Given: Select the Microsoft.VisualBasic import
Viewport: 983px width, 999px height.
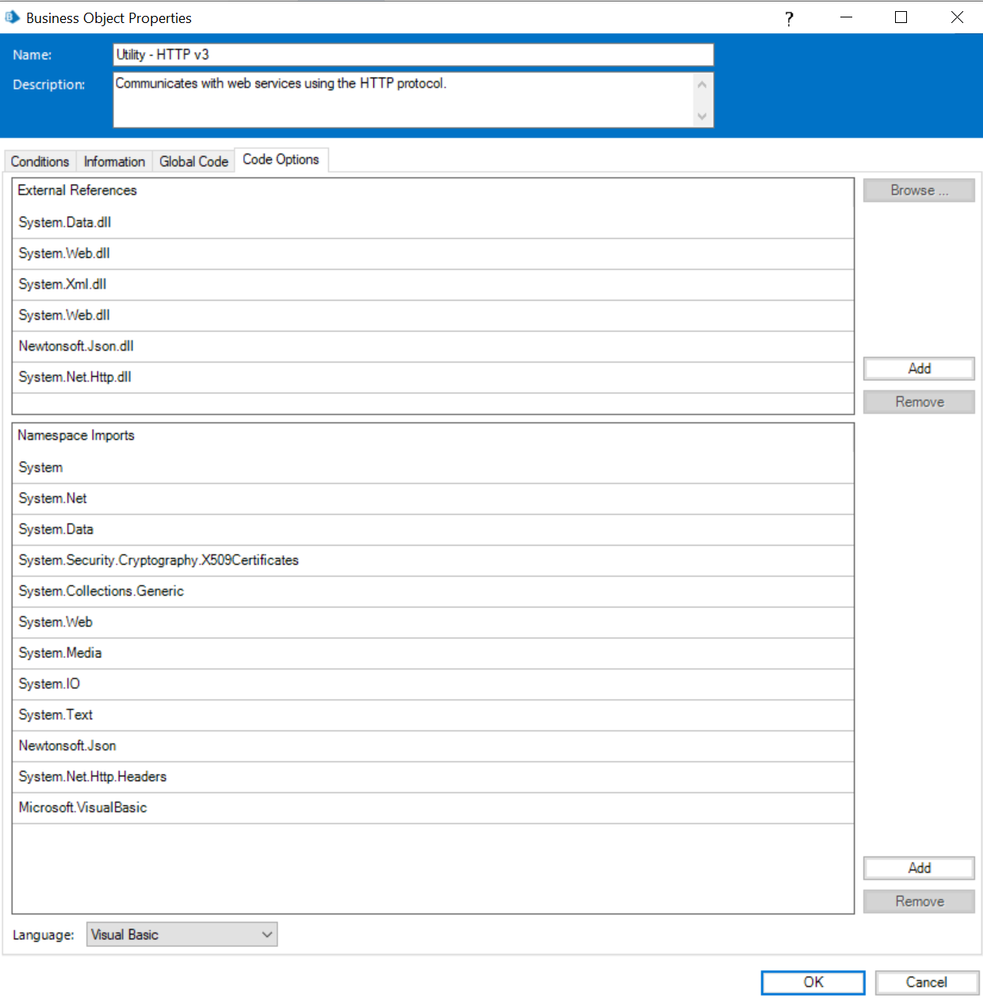Looking at the screenshot, I should coord(433,808).
